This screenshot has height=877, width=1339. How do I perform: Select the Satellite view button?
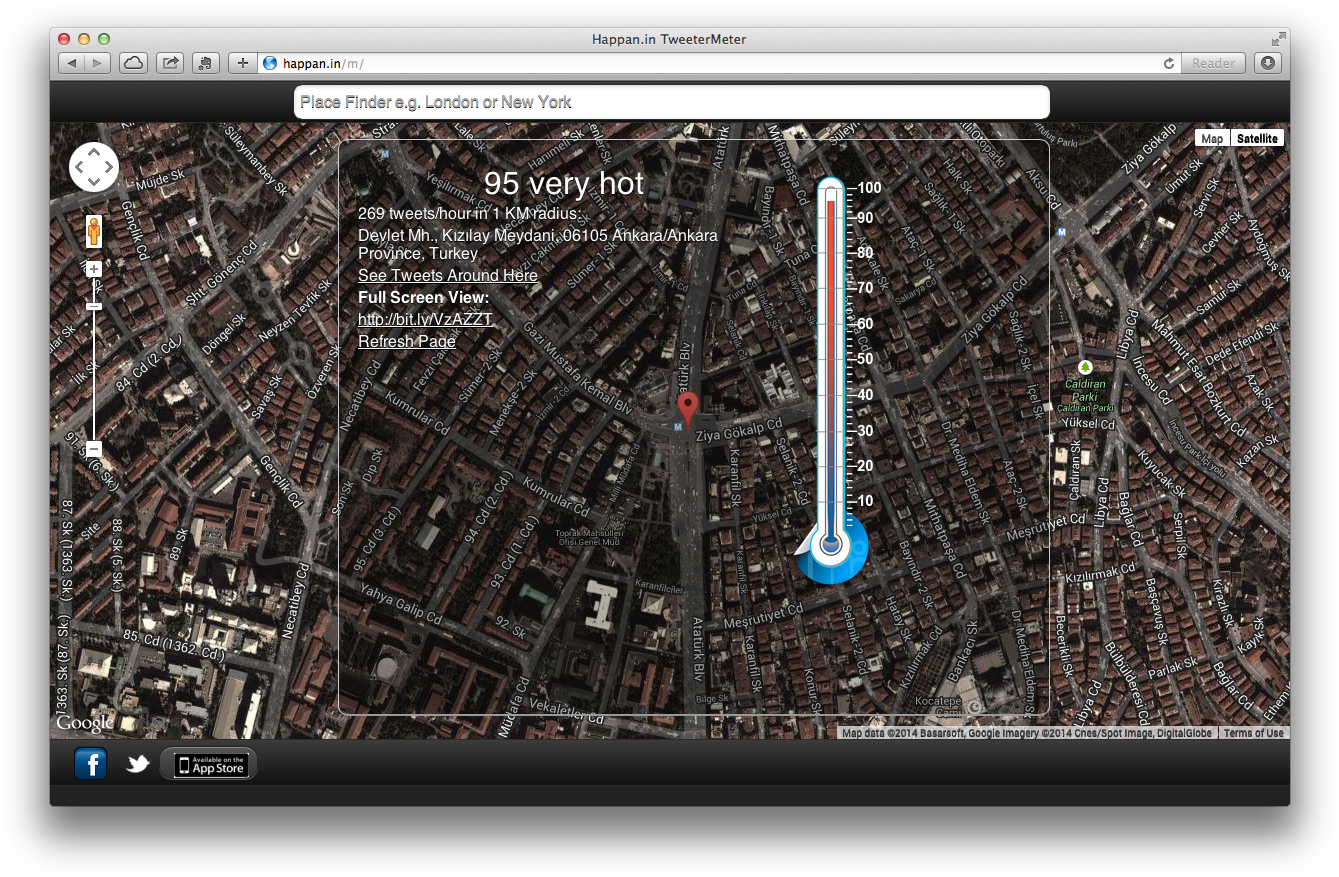(1256, 137)
